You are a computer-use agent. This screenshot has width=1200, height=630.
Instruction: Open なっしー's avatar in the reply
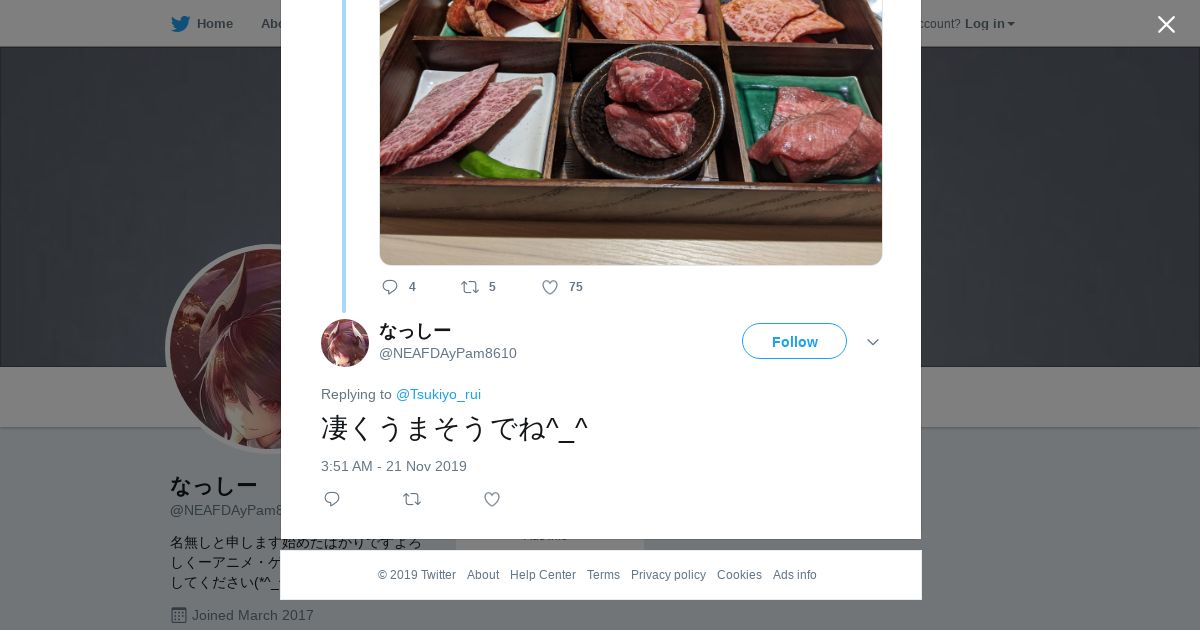click(345, 343)
